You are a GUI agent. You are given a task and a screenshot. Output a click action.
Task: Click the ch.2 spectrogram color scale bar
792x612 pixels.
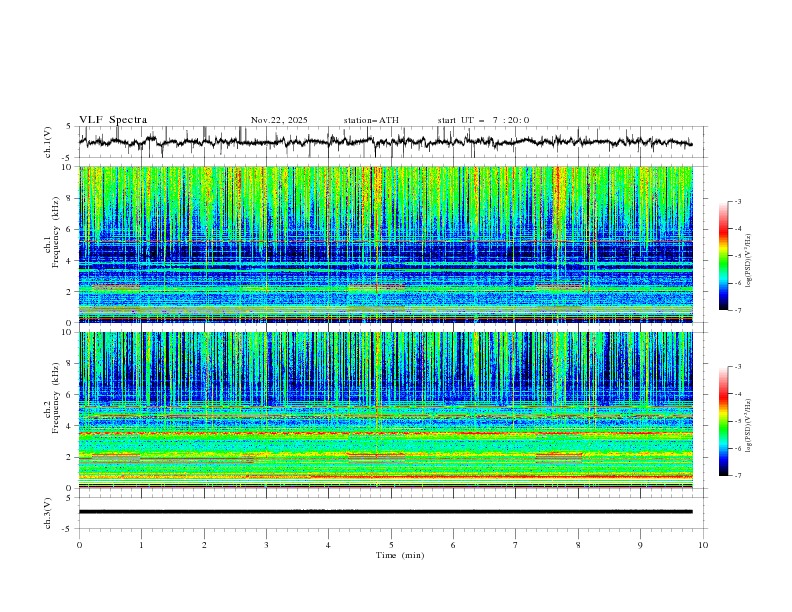coord(723,421)
